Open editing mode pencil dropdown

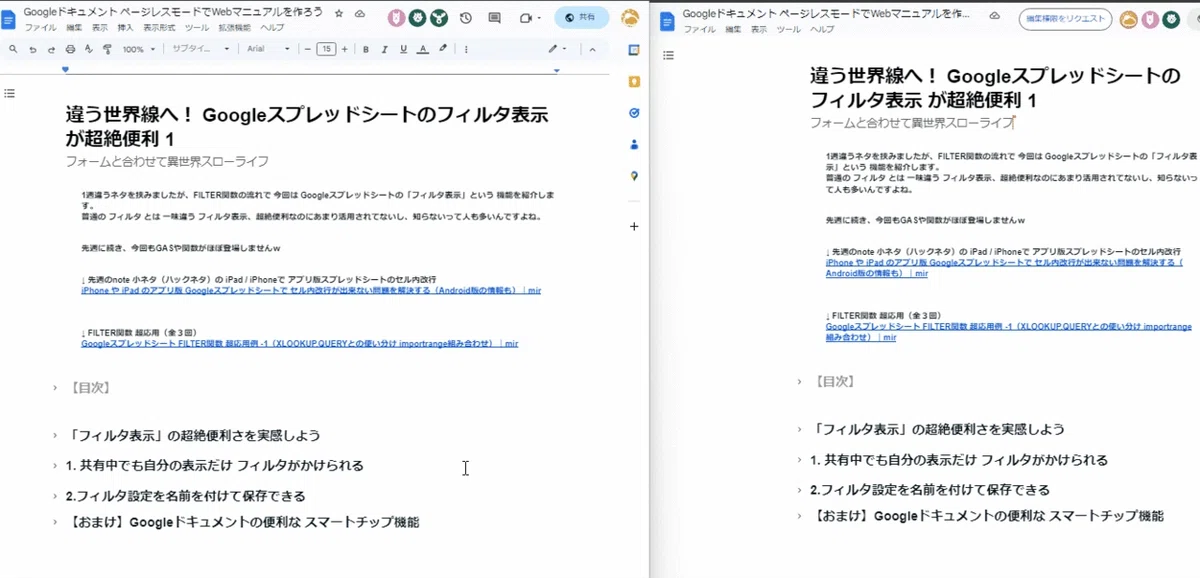pos(557,48)
